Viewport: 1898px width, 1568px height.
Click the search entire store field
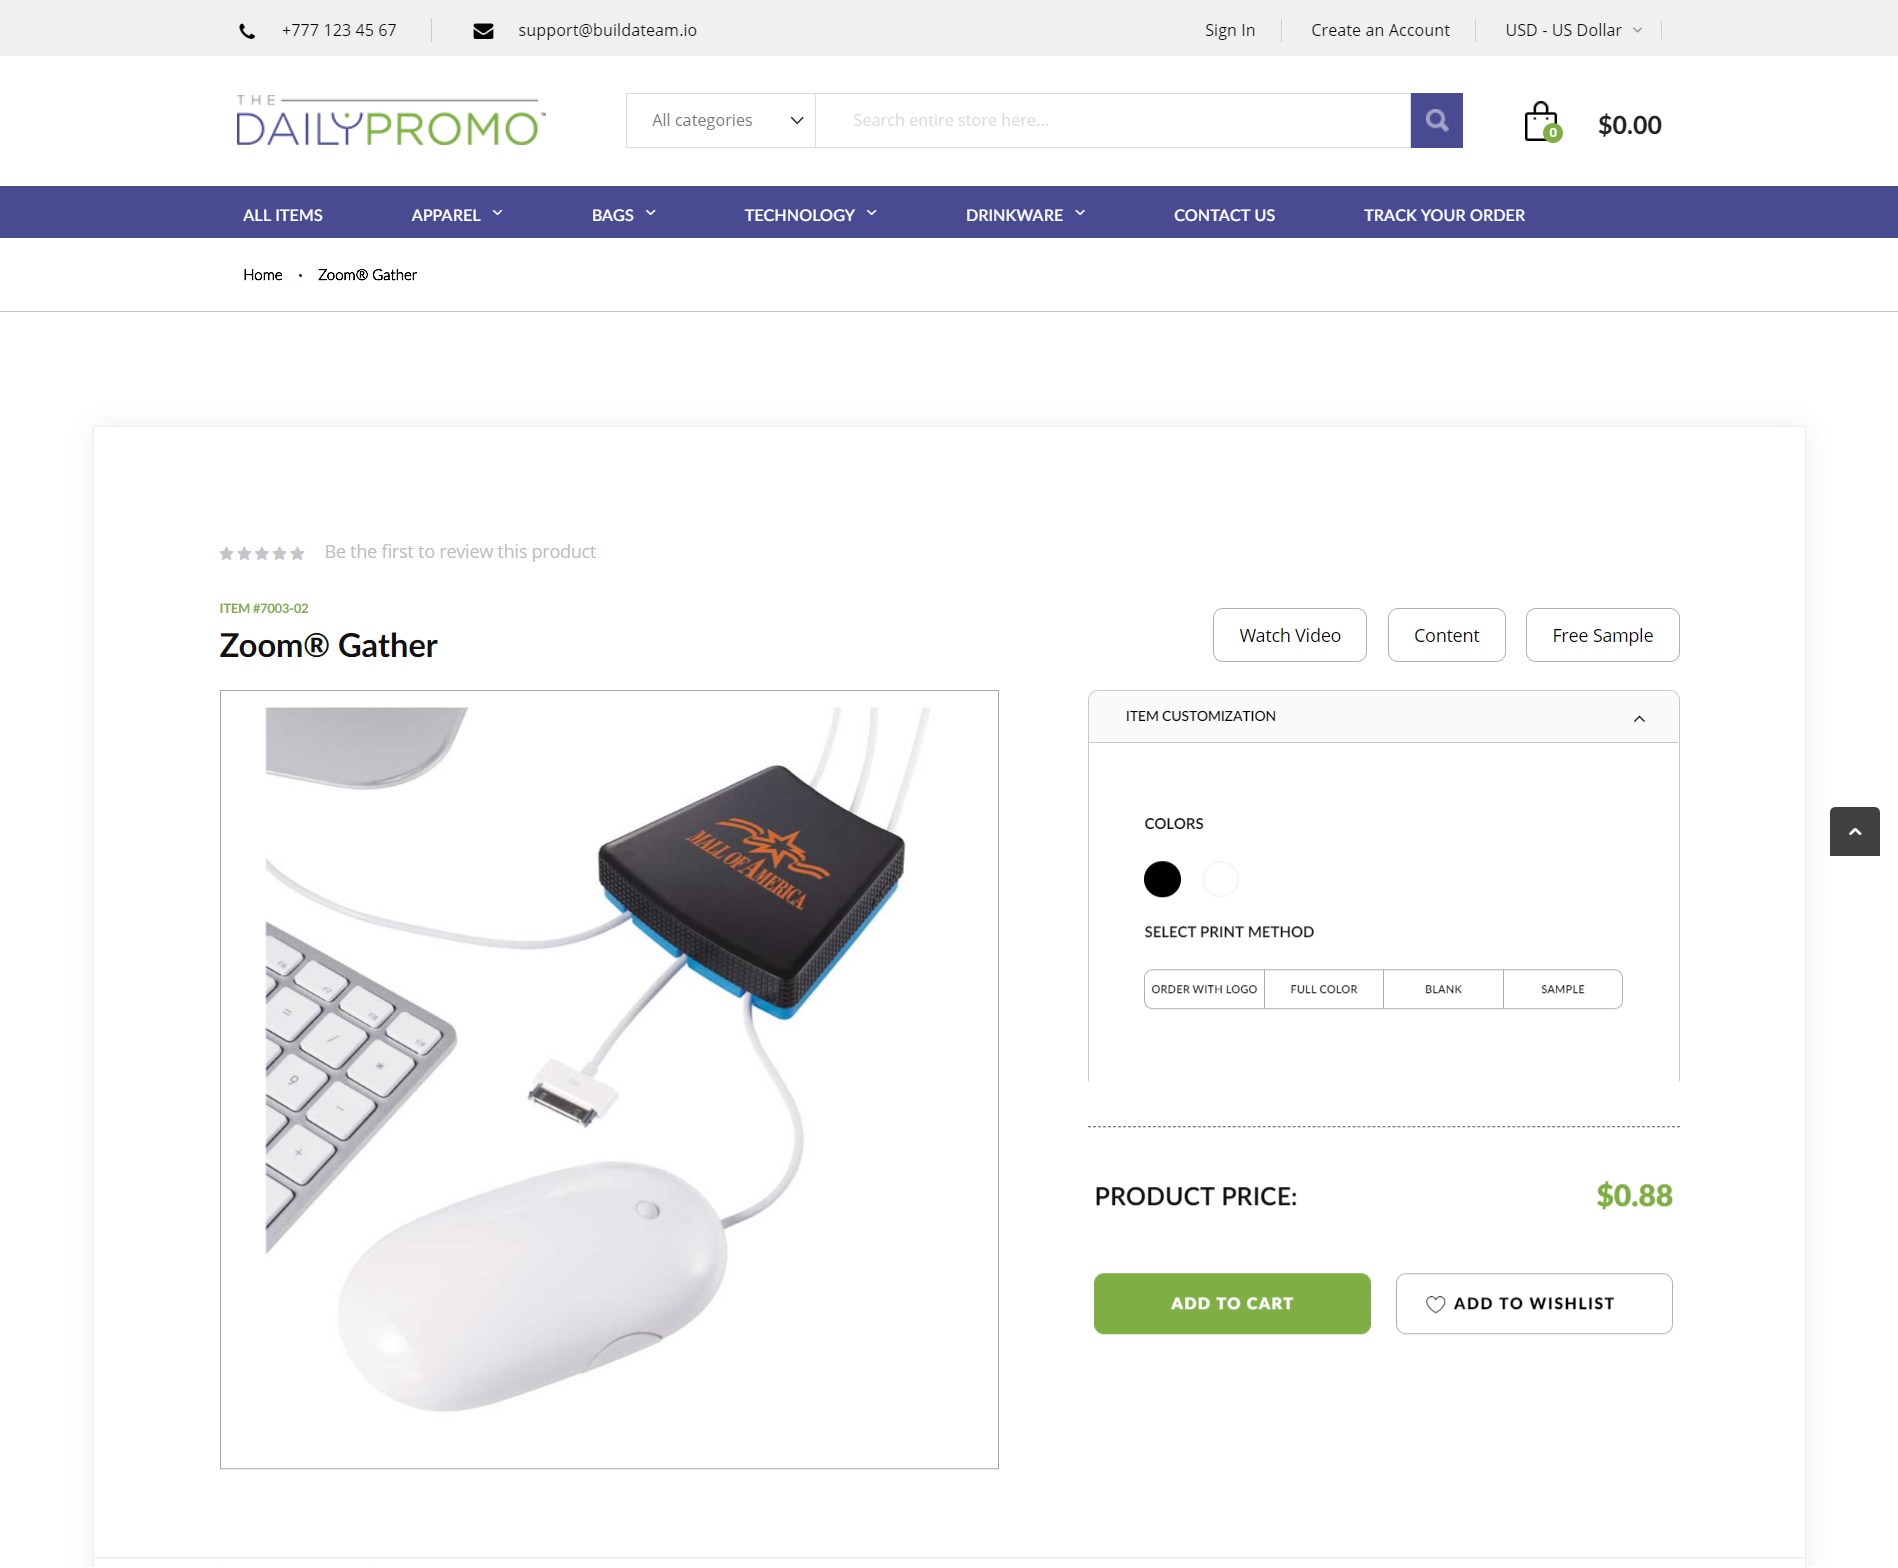point(1113,120)
